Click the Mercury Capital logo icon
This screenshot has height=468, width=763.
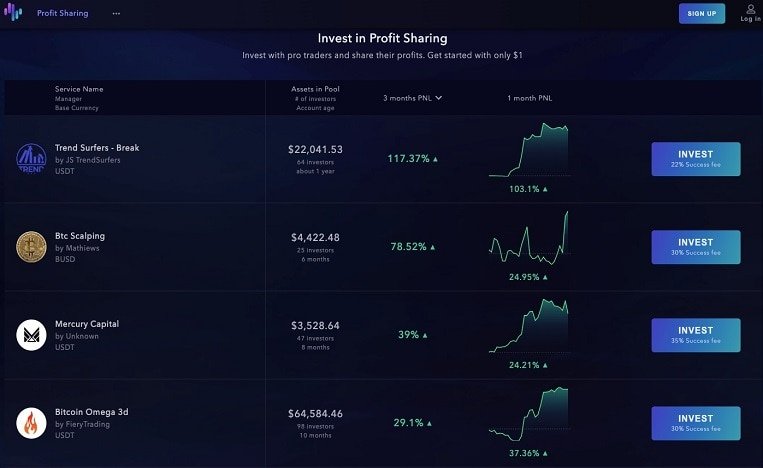coord(31,335)
